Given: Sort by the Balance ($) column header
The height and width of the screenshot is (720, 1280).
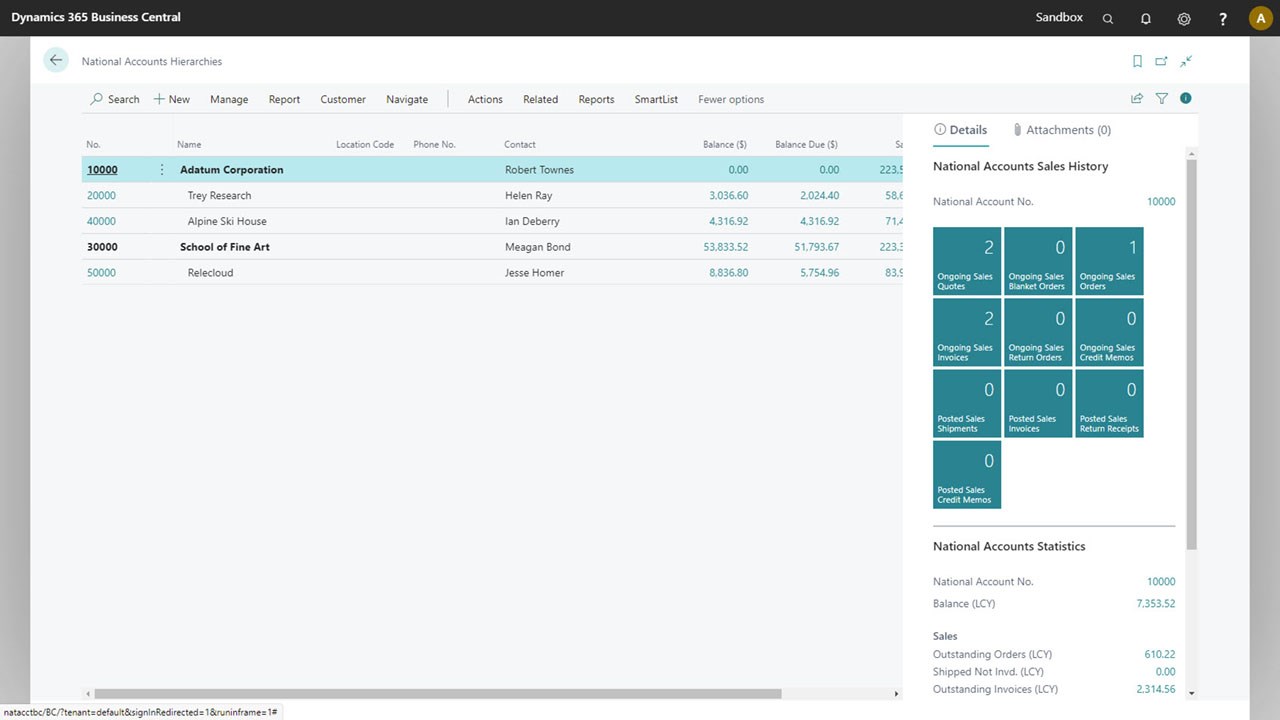Looking at the screenshot, I should [724, 145].
